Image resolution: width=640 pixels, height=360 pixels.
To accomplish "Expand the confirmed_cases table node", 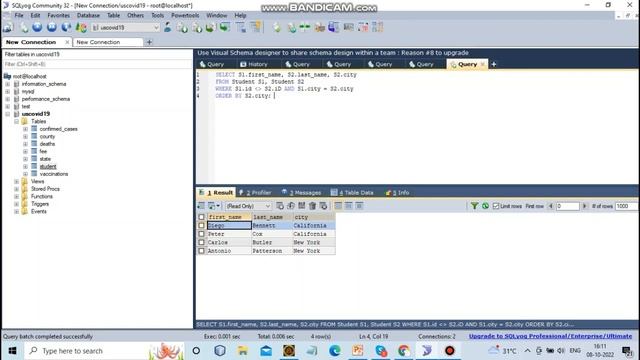I will tap(25, 129).
